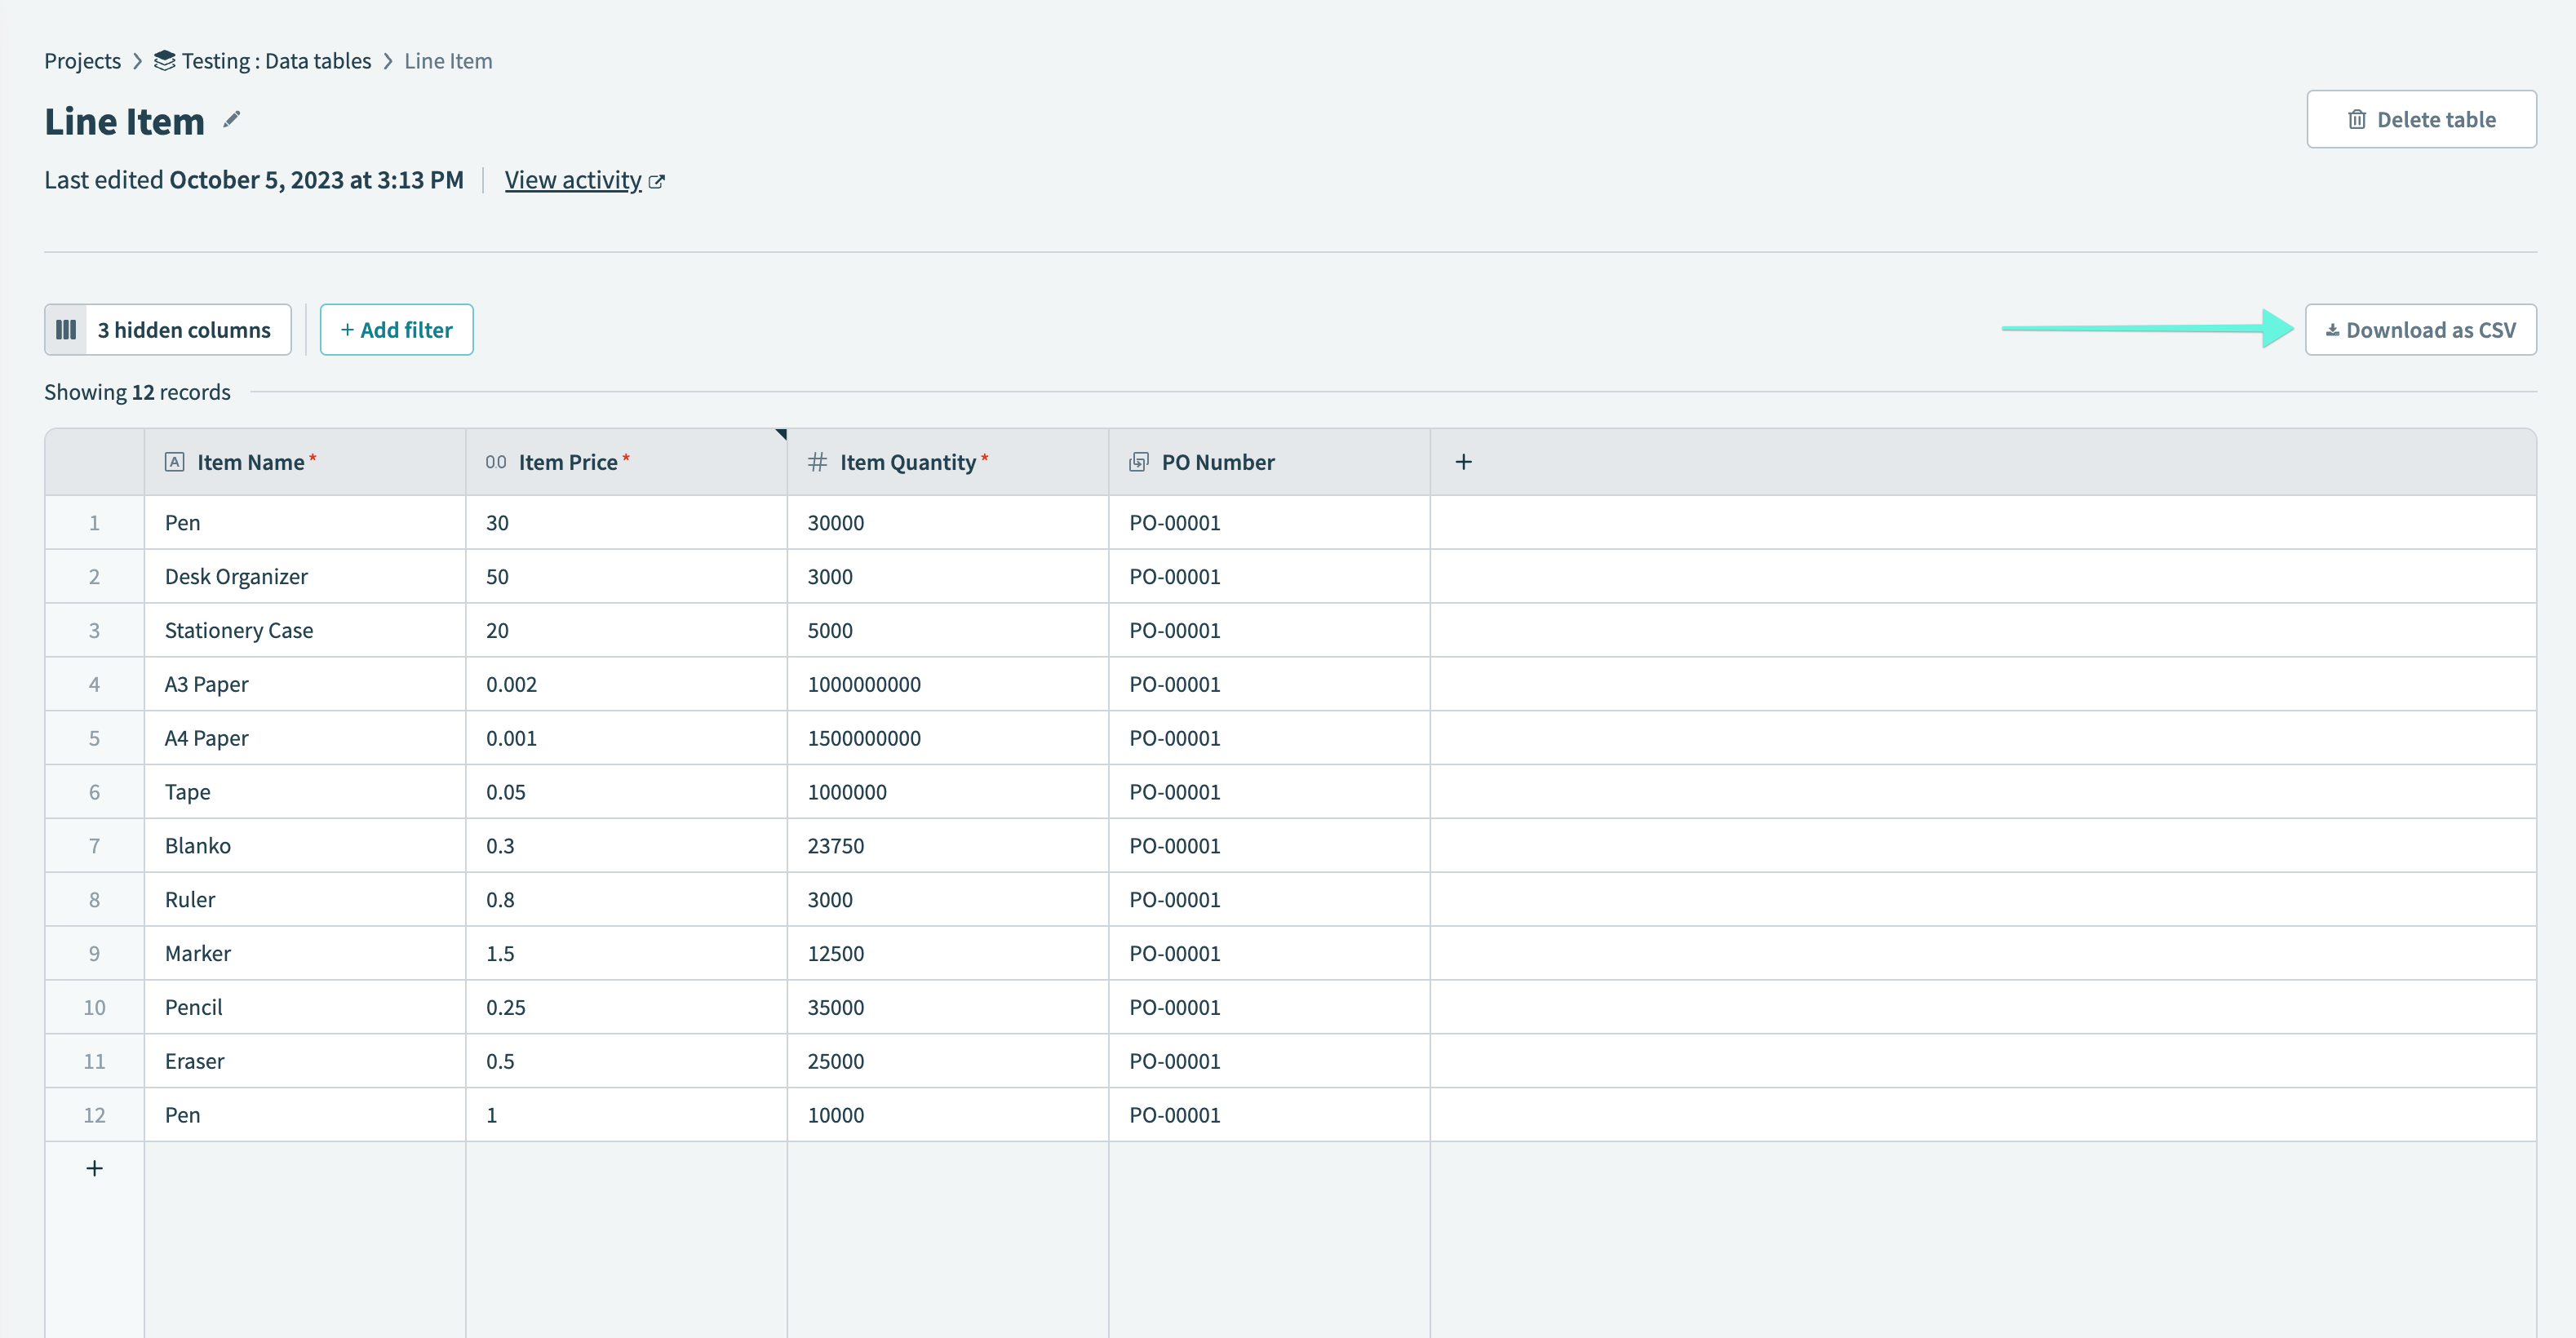This screenshot has height=1338, width=2576.
Task: Click the plus to add a new column
Action: click(1464, 461)
